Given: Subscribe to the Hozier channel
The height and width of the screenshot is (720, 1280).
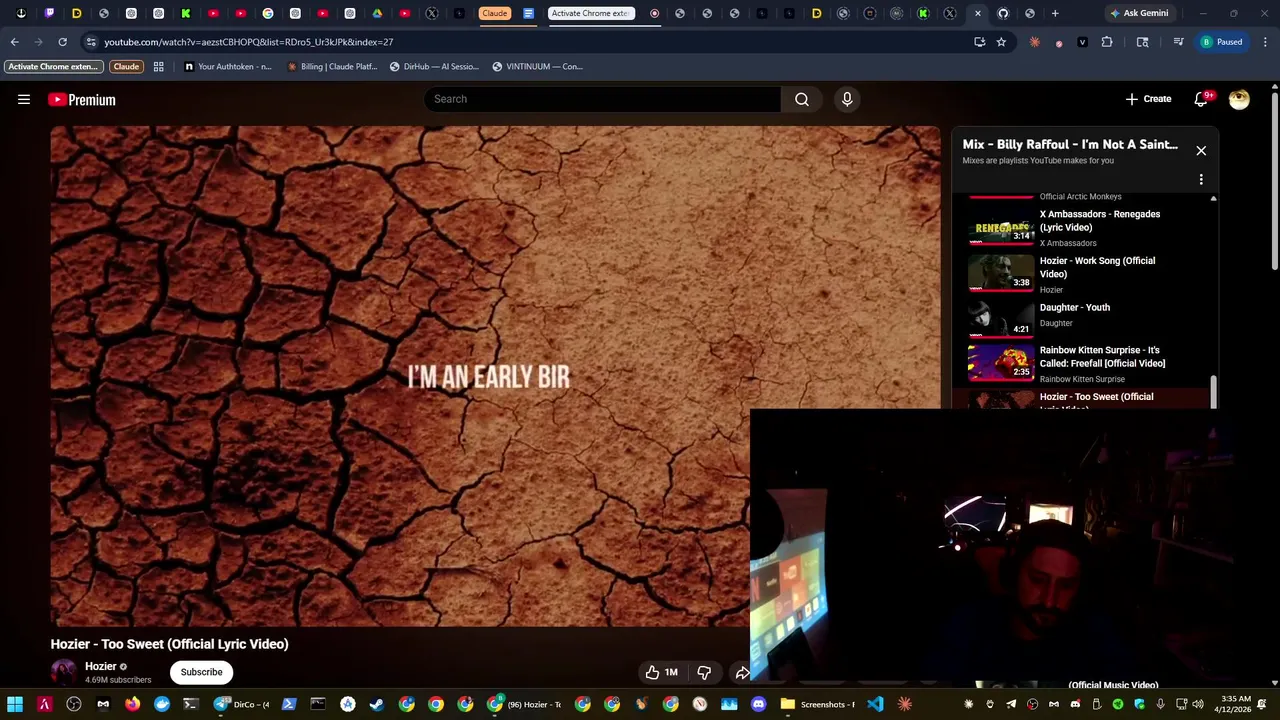Looking at the screenshot, I should tap(201, 672).
